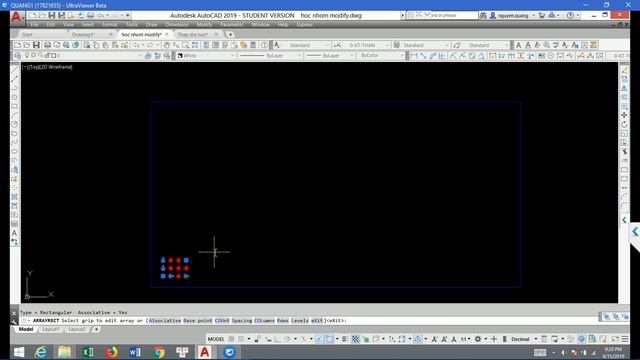Open the ByColor plot style dropdown
Image resolution: width=640 pixels, height=360 pixels.
tap(380, 56)
